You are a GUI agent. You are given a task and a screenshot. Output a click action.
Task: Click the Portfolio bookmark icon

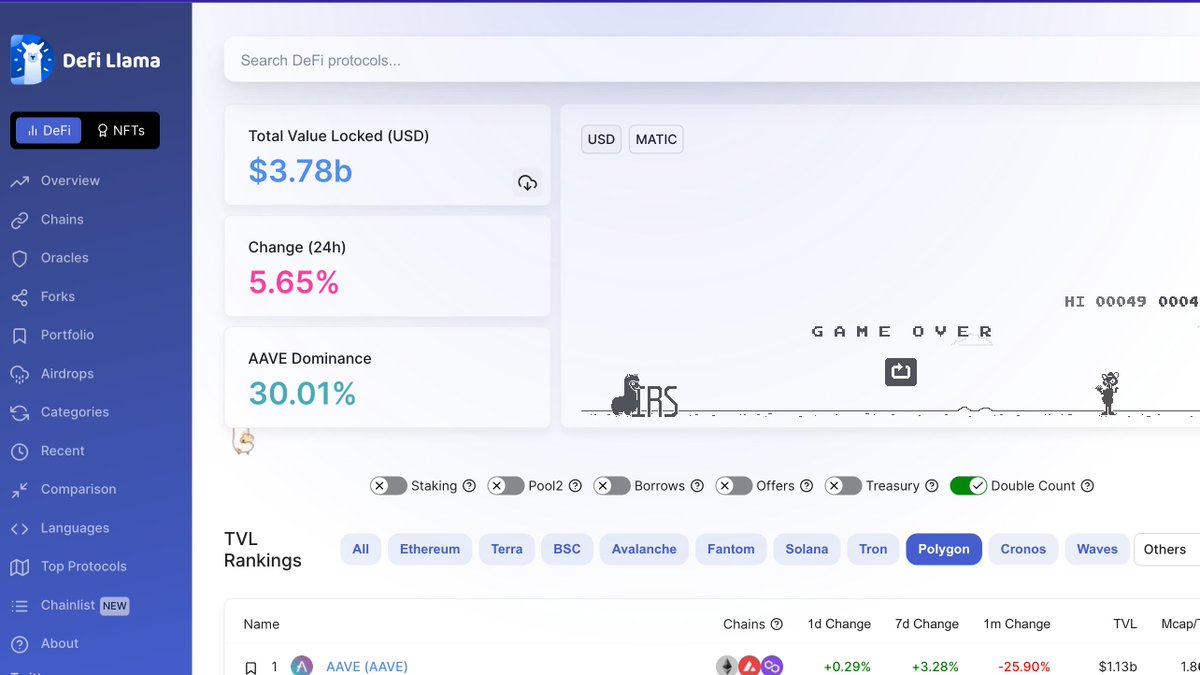[x=20, y=335]
